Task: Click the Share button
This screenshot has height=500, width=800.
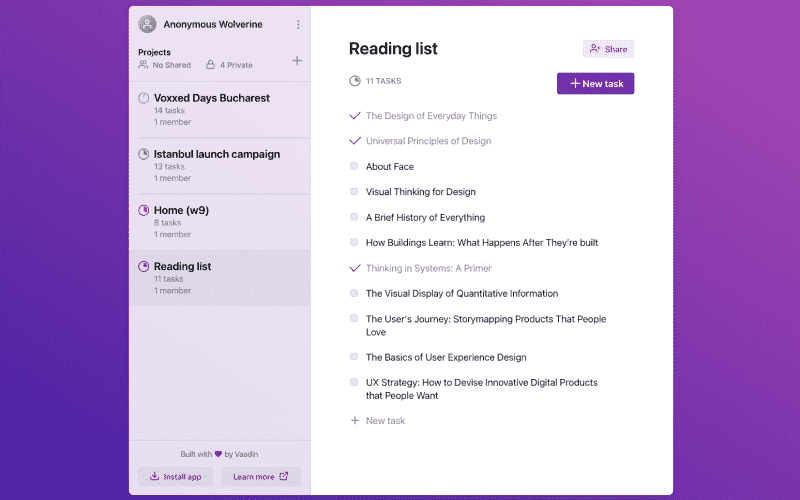Action: 608,49
